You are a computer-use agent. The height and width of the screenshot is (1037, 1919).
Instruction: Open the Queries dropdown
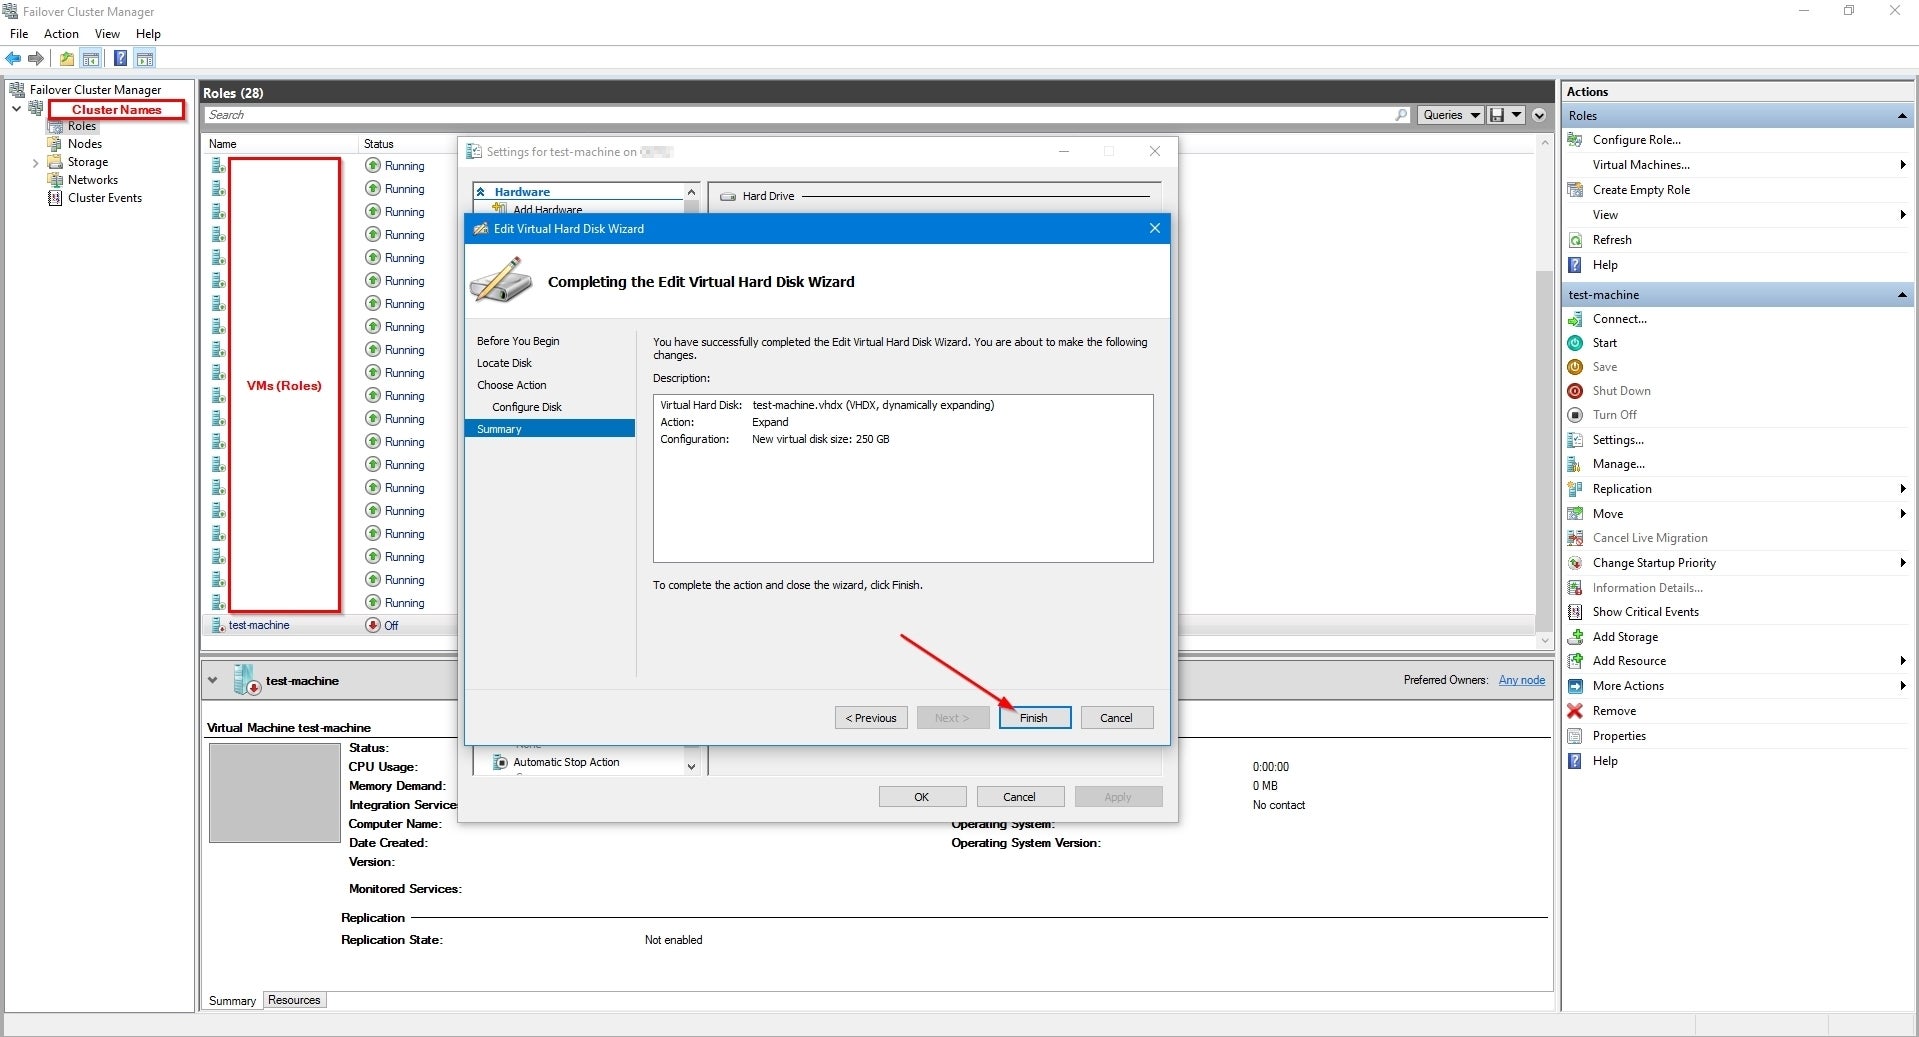point(1449,115)
